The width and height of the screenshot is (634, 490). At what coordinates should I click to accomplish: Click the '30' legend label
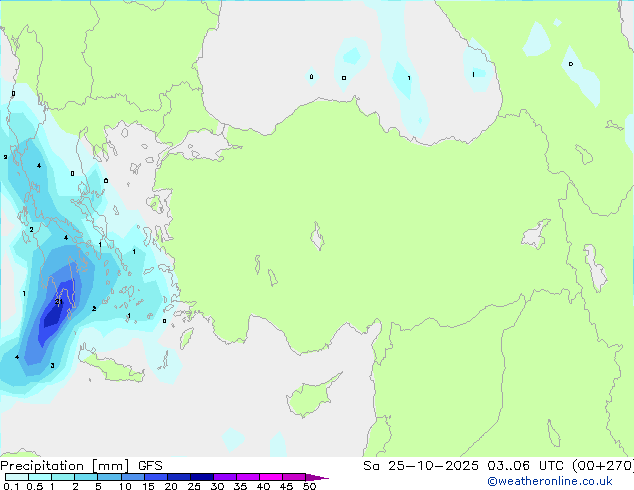[217, 486]
